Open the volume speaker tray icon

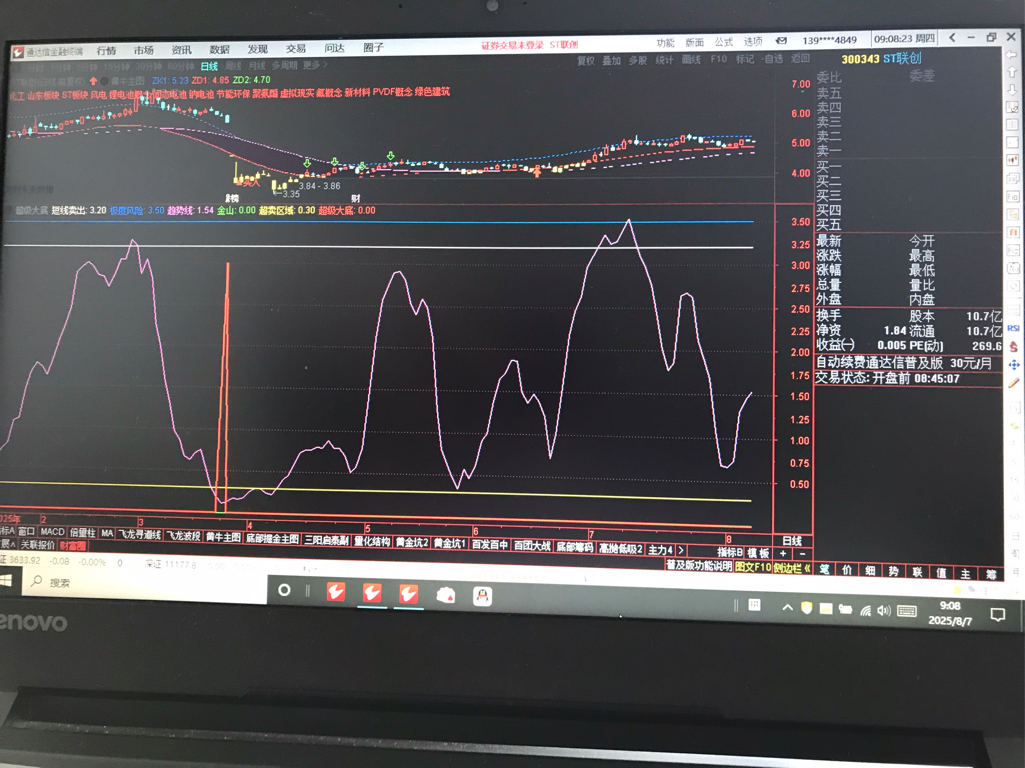point(884,610)
